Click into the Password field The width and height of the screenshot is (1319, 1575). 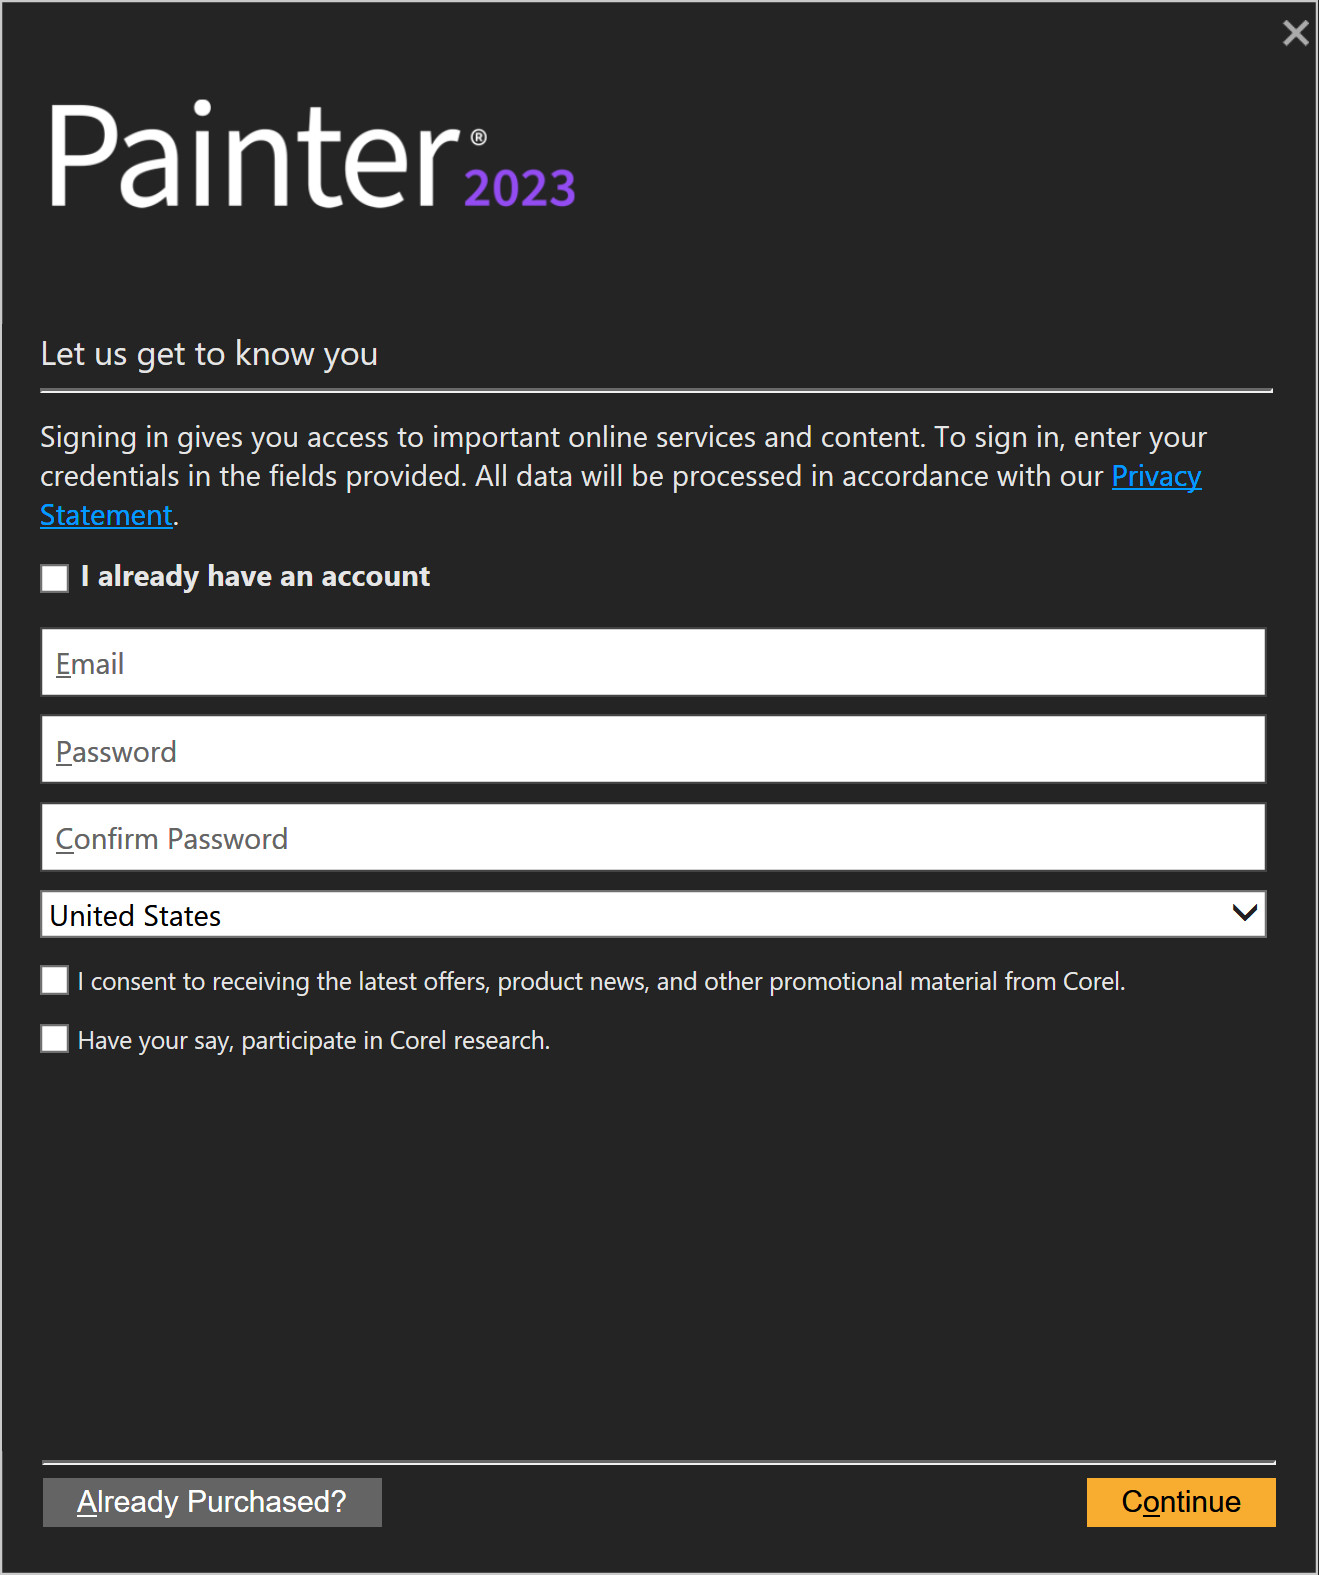coord(652,750)
